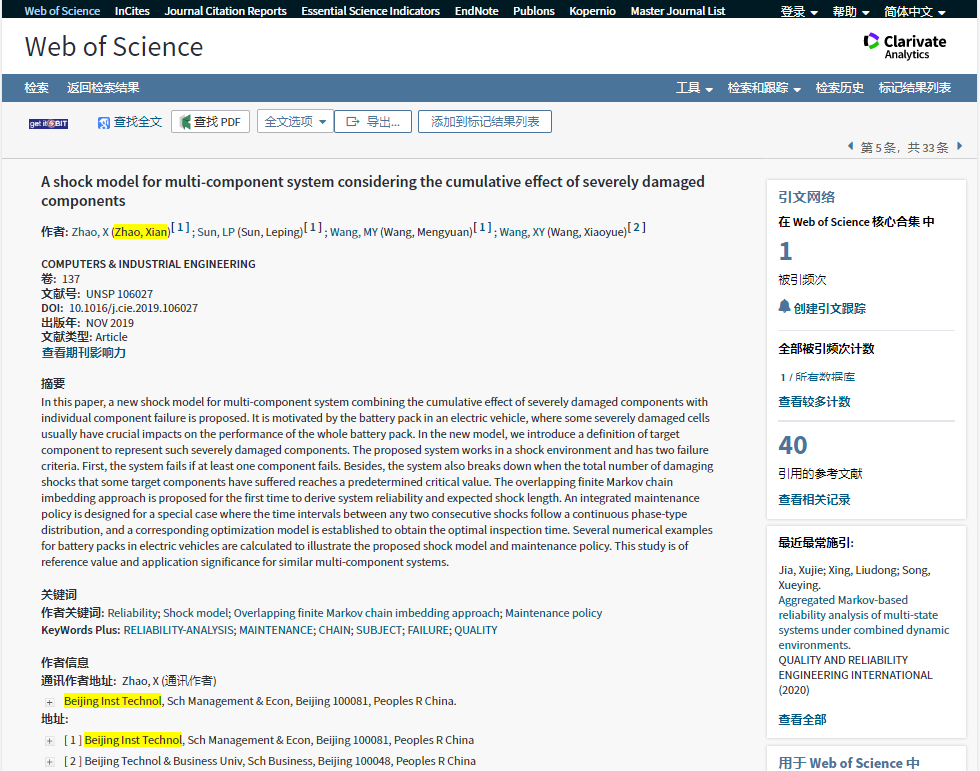The width and height of the screenshot is (980, 771).
Task: Click the Clarivate Analytics logo
Action: [x=904, y=46]
